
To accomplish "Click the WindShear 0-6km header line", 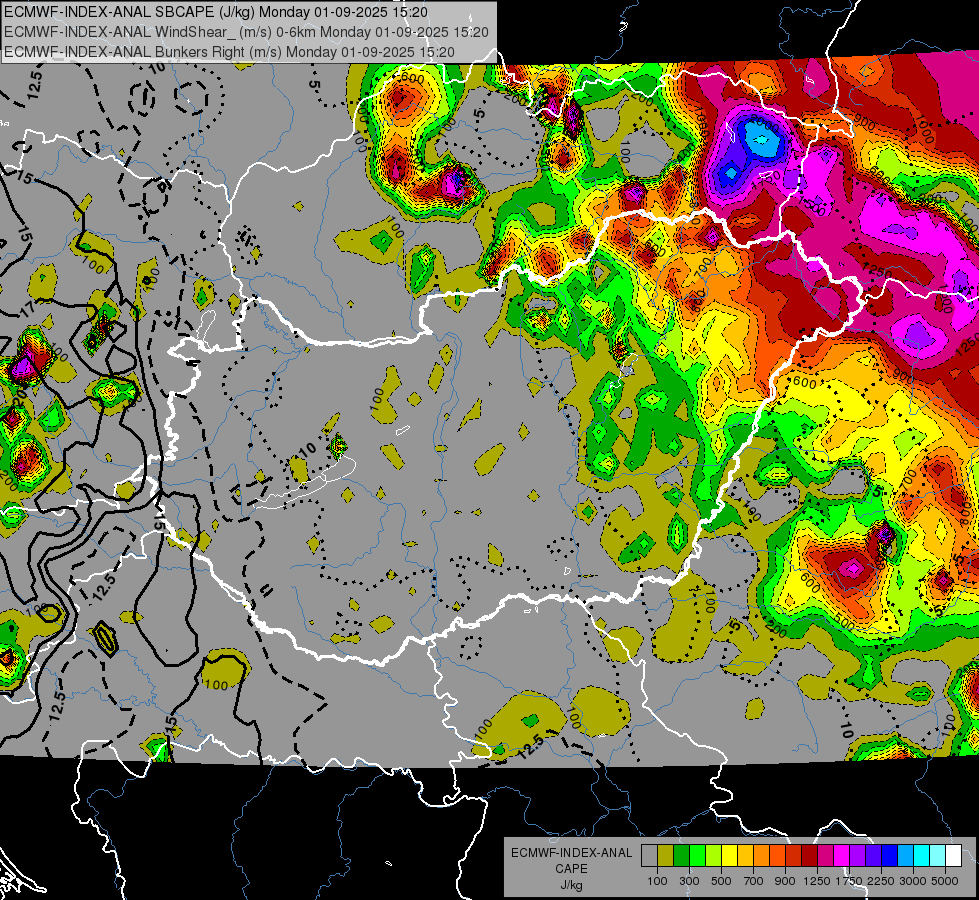I will click(247, 32).
